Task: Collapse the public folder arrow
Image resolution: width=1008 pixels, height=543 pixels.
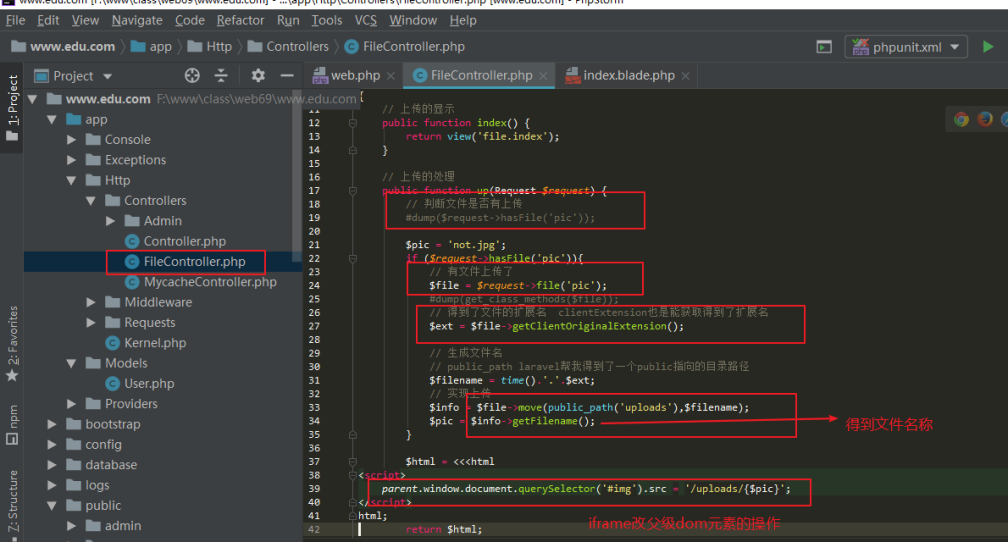Action: point(52,506)
